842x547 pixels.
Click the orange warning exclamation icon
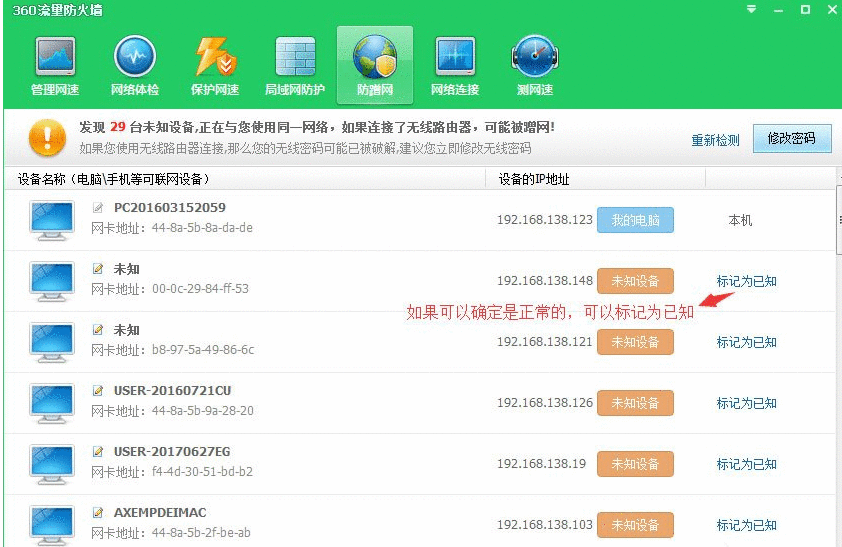[x=47, y=137]
